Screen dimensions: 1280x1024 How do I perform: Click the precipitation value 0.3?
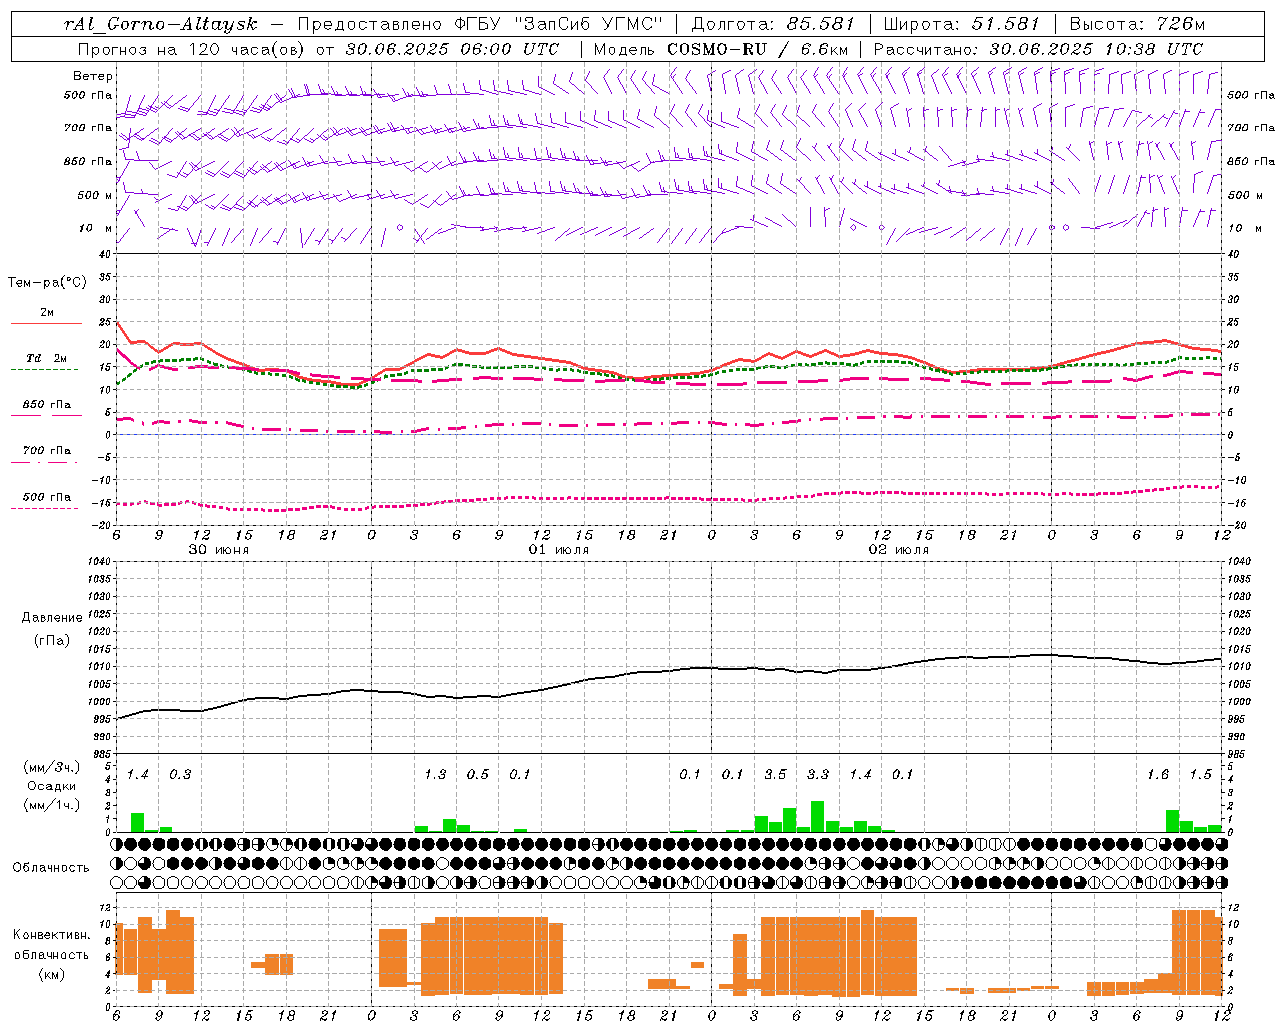point(180,775)
